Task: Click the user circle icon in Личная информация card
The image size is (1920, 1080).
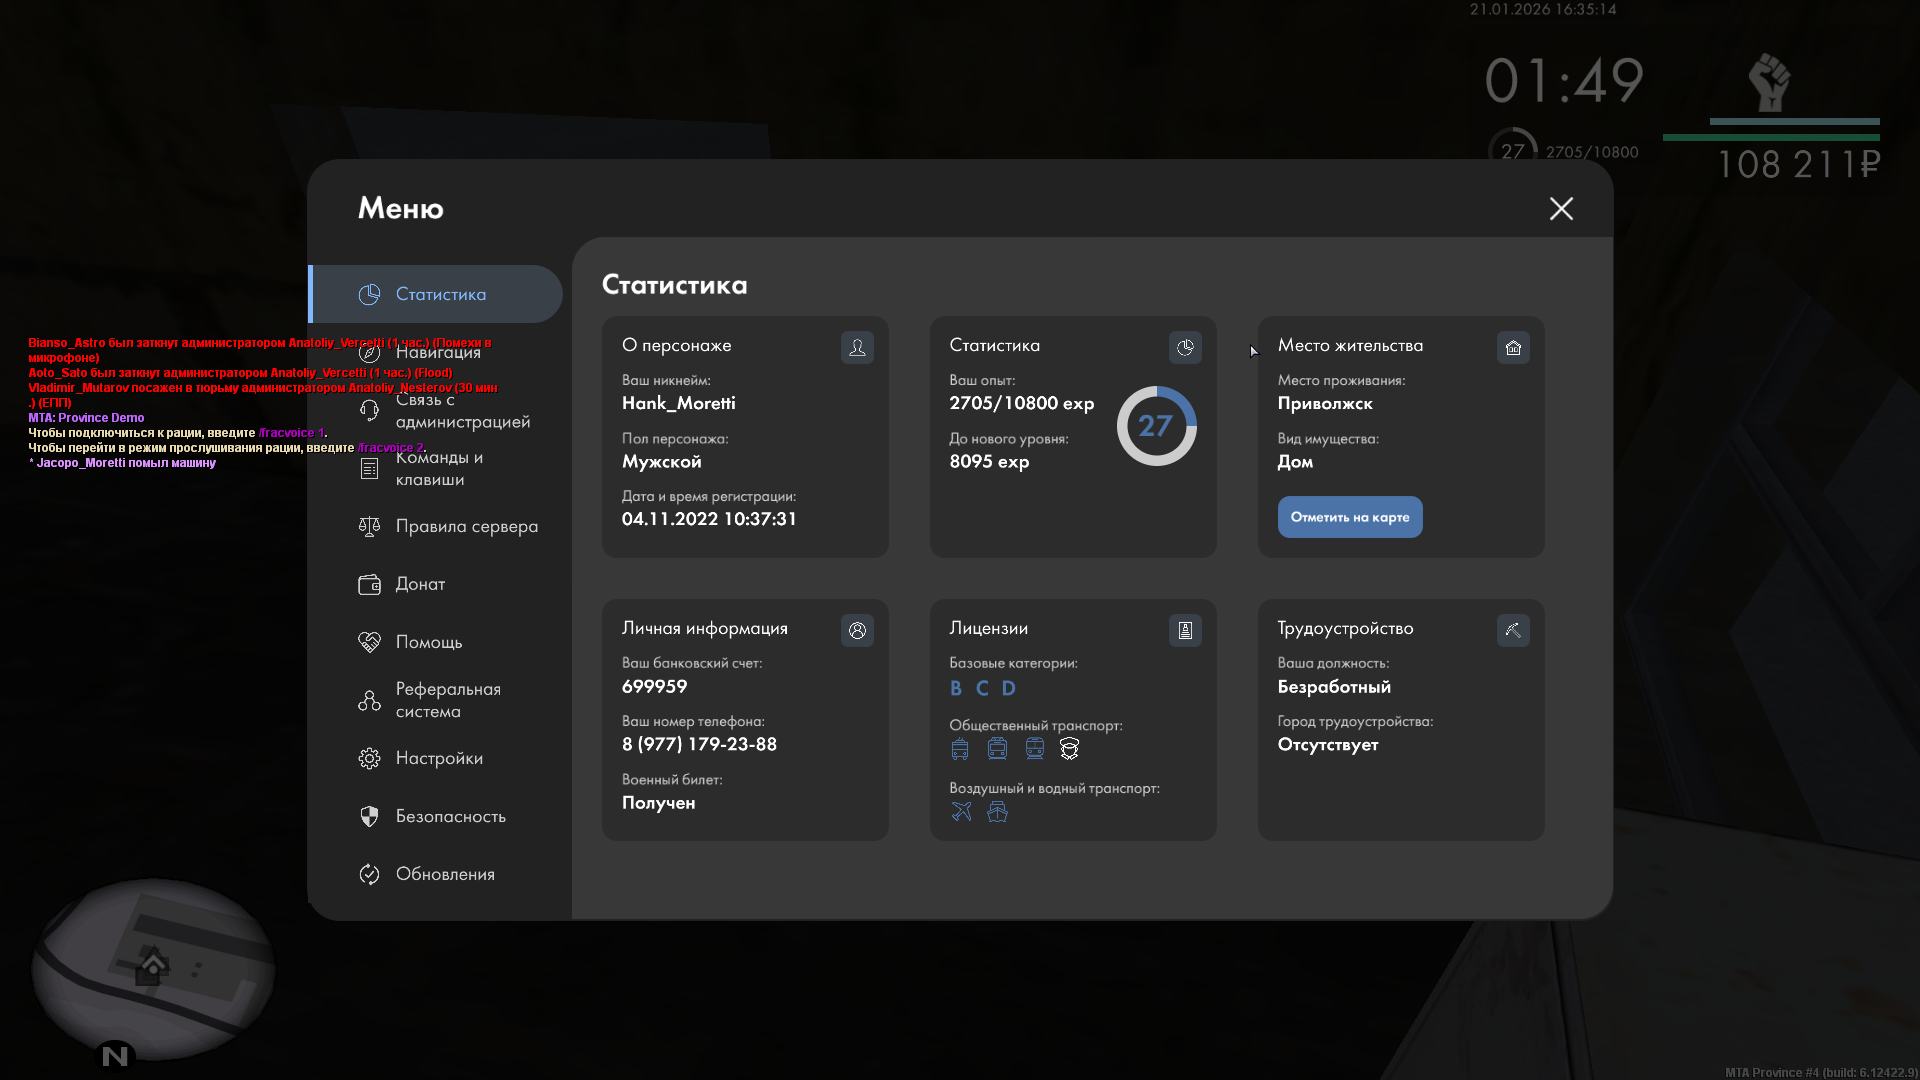Action: click(x=857, y=630)
